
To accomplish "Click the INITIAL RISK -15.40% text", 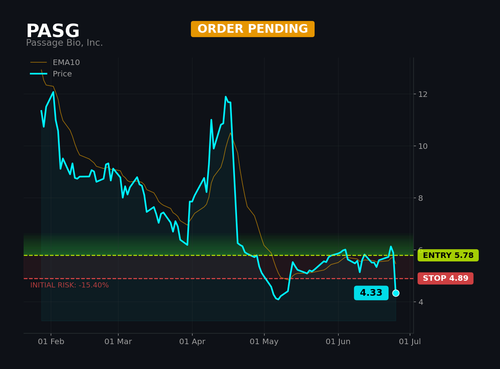I will [69, 285].
